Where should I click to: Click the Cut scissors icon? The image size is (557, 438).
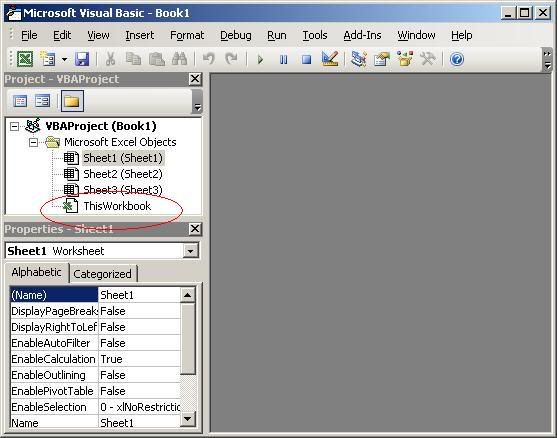(x=110, y=59)
